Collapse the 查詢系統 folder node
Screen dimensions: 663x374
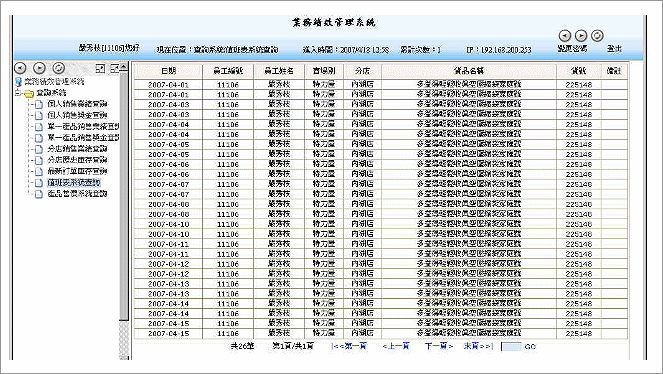pyautogui.click(x=18, y=93)
